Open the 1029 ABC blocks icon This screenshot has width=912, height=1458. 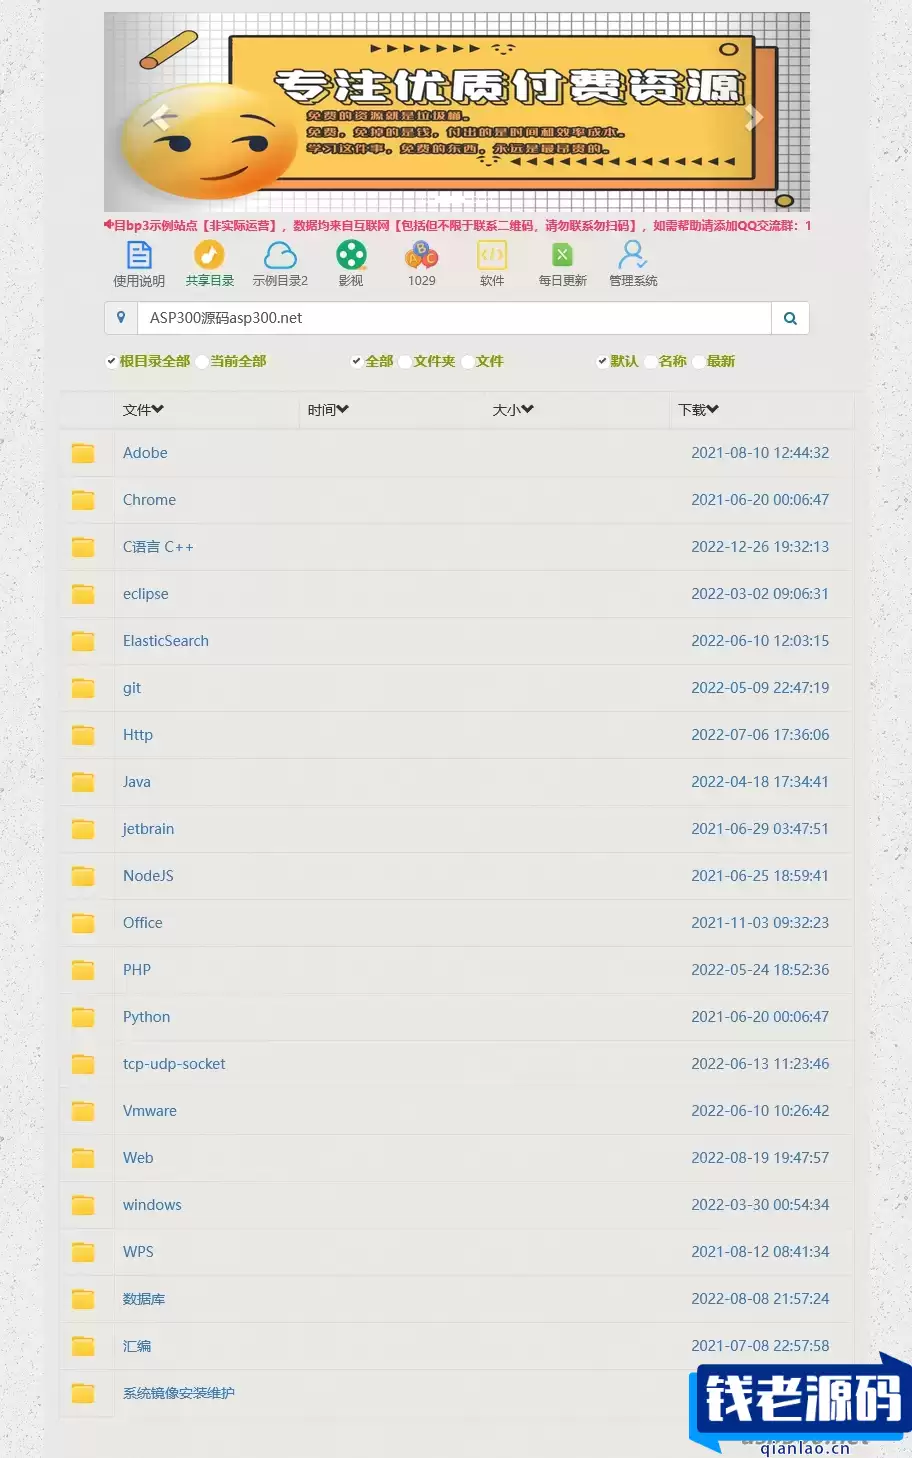[422, 255]
